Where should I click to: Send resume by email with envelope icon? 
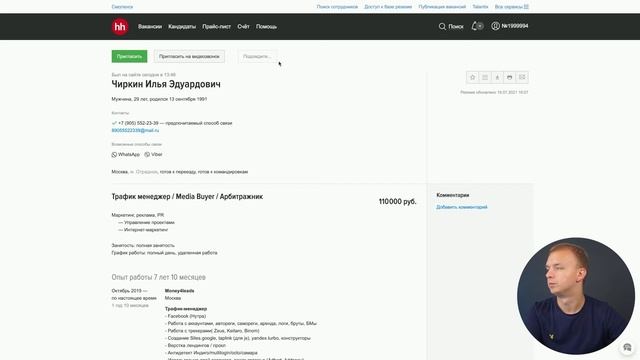click(522, 77)
